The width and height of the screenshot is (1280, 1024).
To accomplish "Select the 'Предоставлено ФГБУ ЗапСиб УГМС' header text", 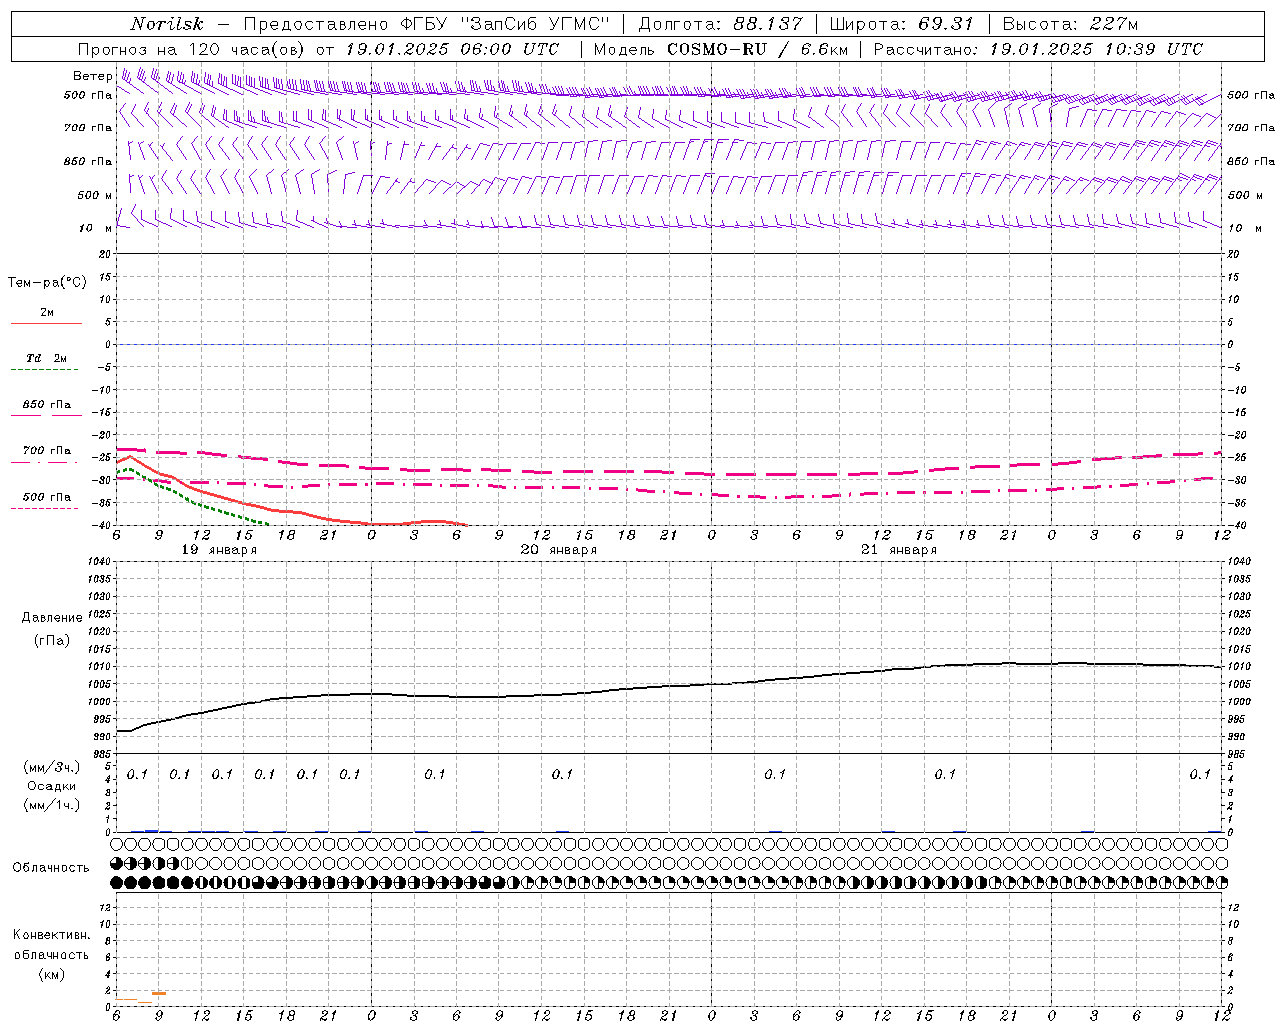I will [x=427, y=24].
